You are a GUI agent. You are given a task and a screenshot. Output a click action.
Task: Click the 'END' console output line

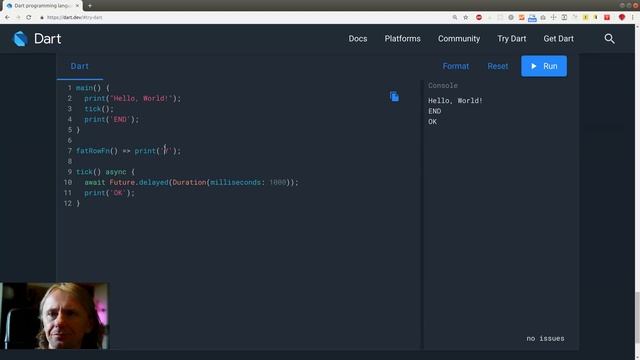(x=435, y=111)
